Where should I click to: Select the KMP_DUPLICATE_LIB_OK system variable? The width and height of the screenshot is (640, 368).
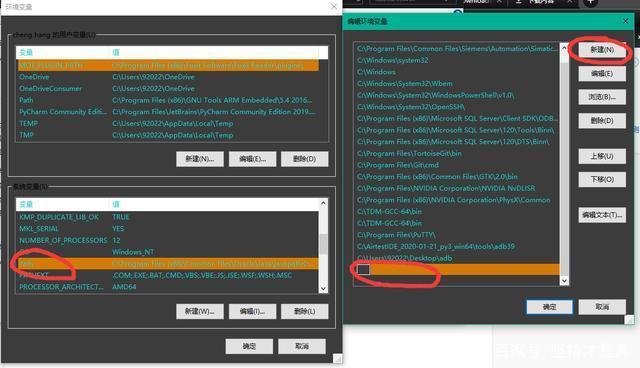(x=168, y=217)
